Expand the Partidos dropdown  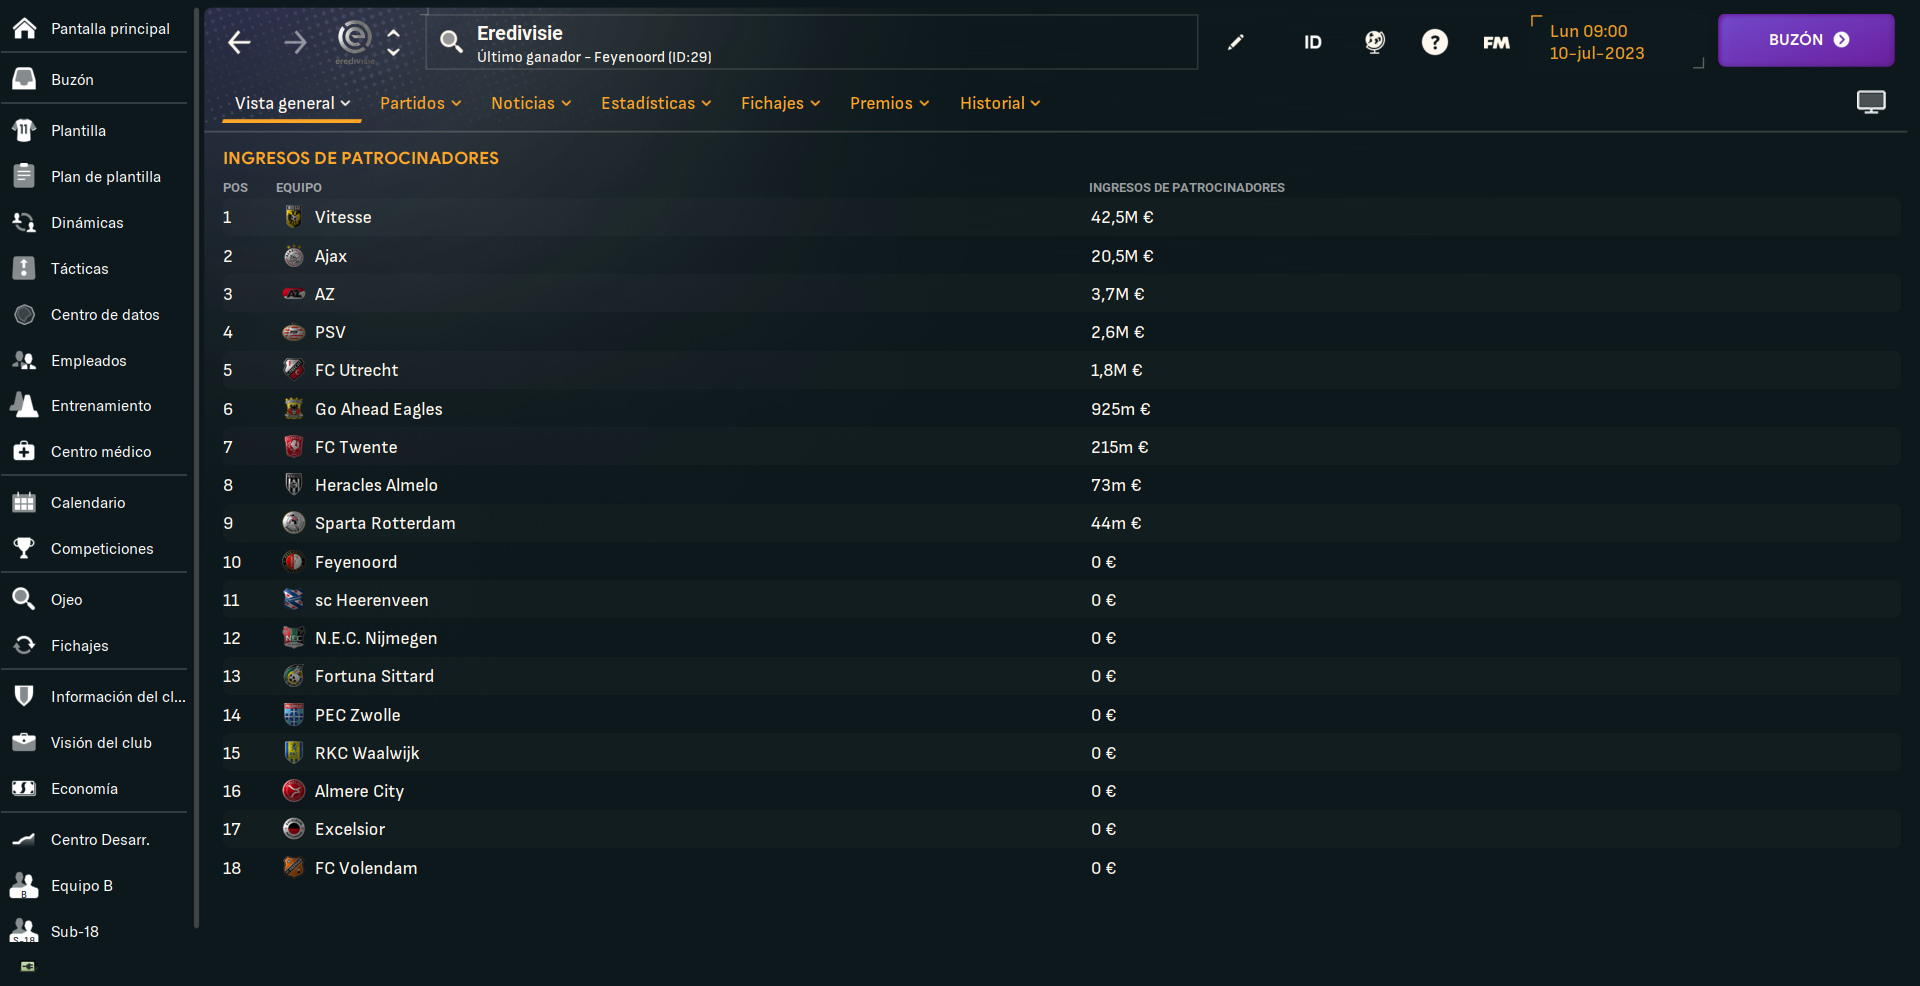(420, 103)
